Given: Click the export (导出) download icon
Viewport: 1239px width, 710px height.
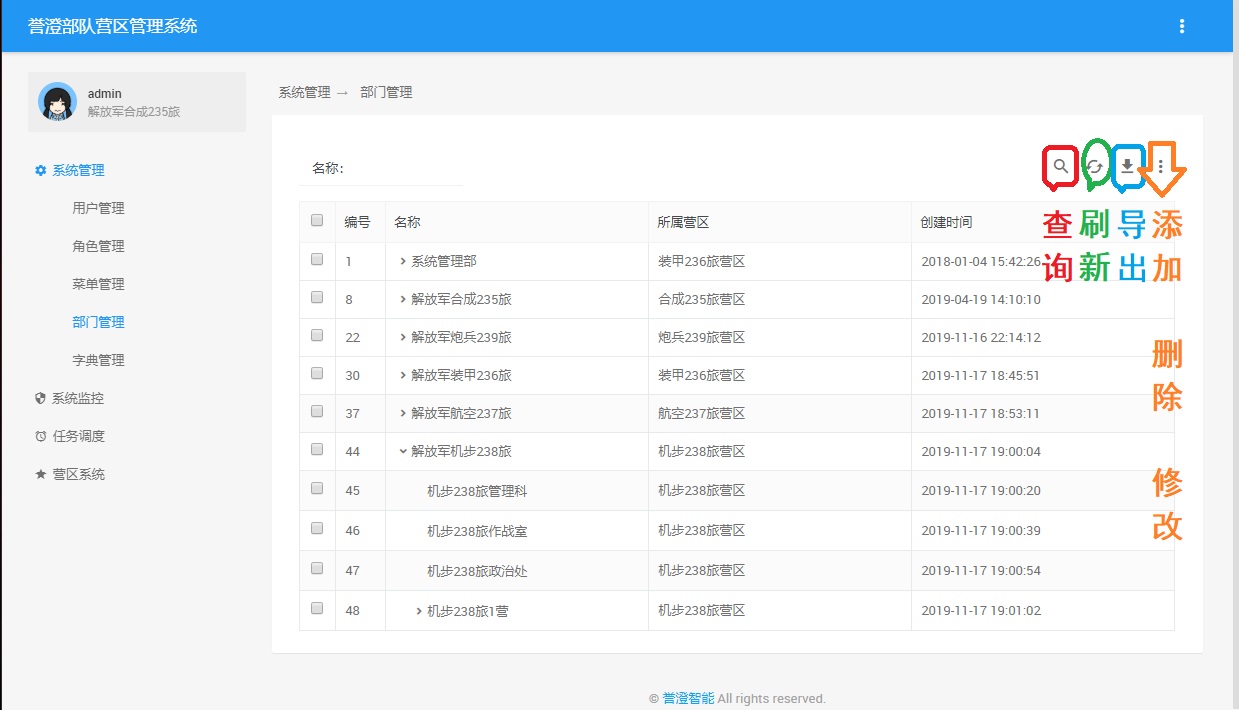Looking at the screenshot, I should 1127,166.
